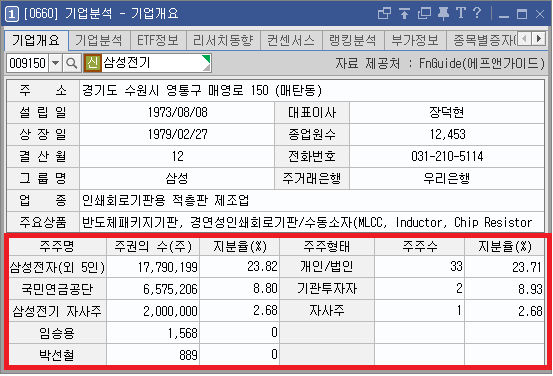Click the 주주형태 column header

click(327, 246)
